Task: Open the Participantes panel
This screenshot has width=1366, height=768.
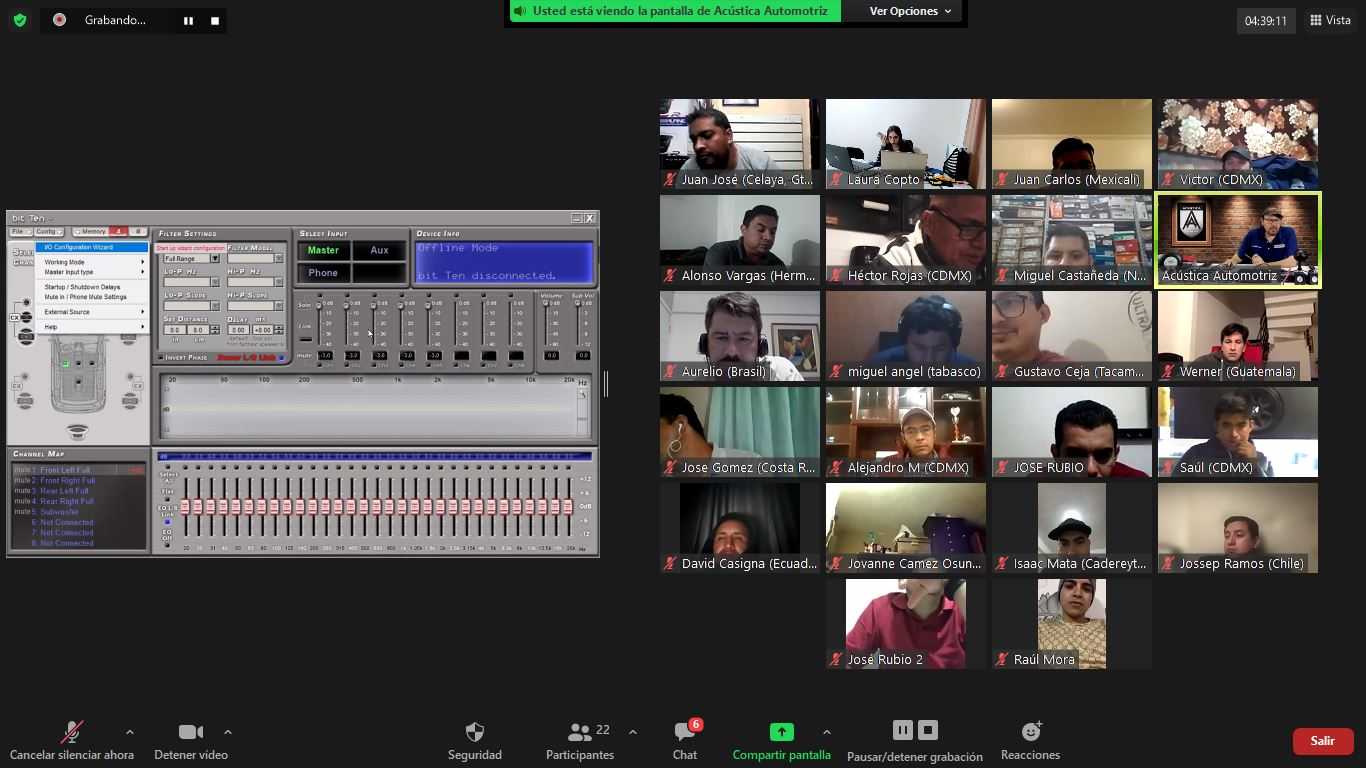Action: pos(580,740)
